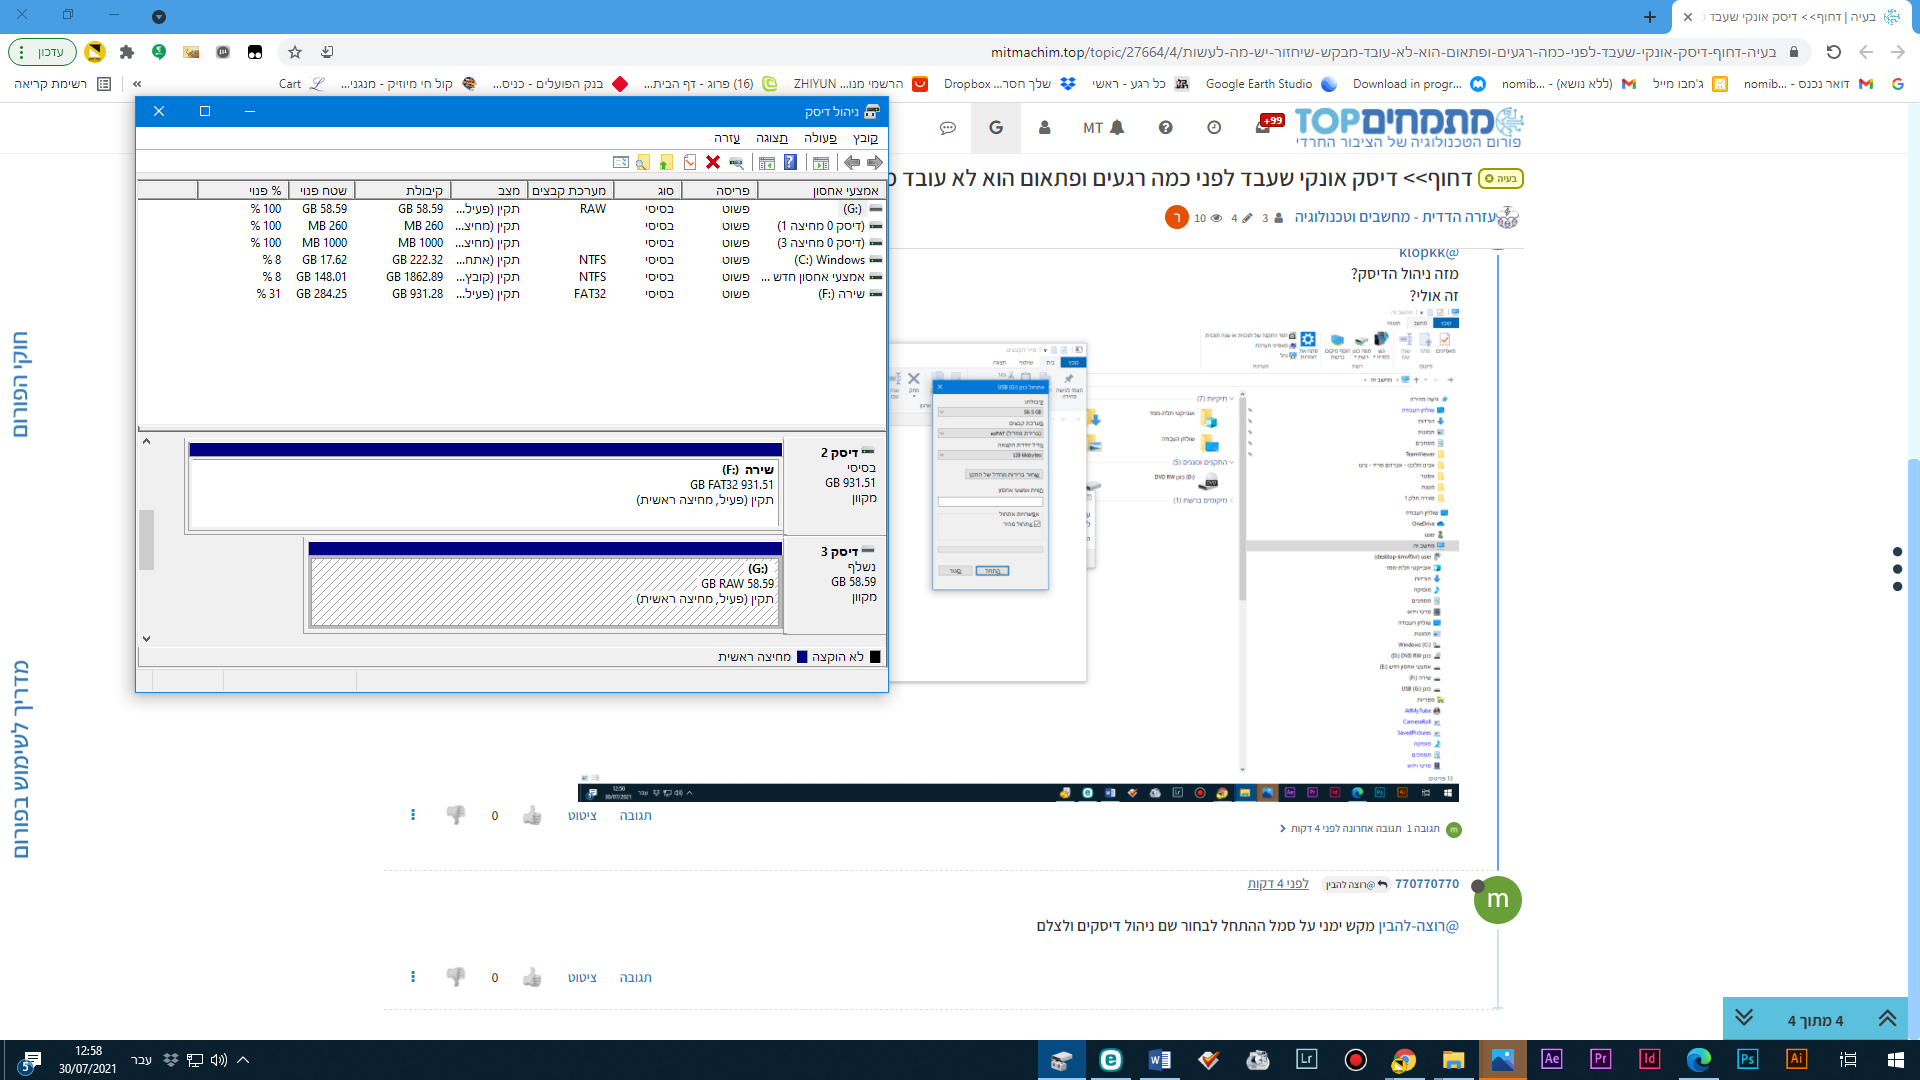Open the users icon in forum header
Image resolution: width=1920 pixels, height=1080 pixels.
pos(1045,128)
